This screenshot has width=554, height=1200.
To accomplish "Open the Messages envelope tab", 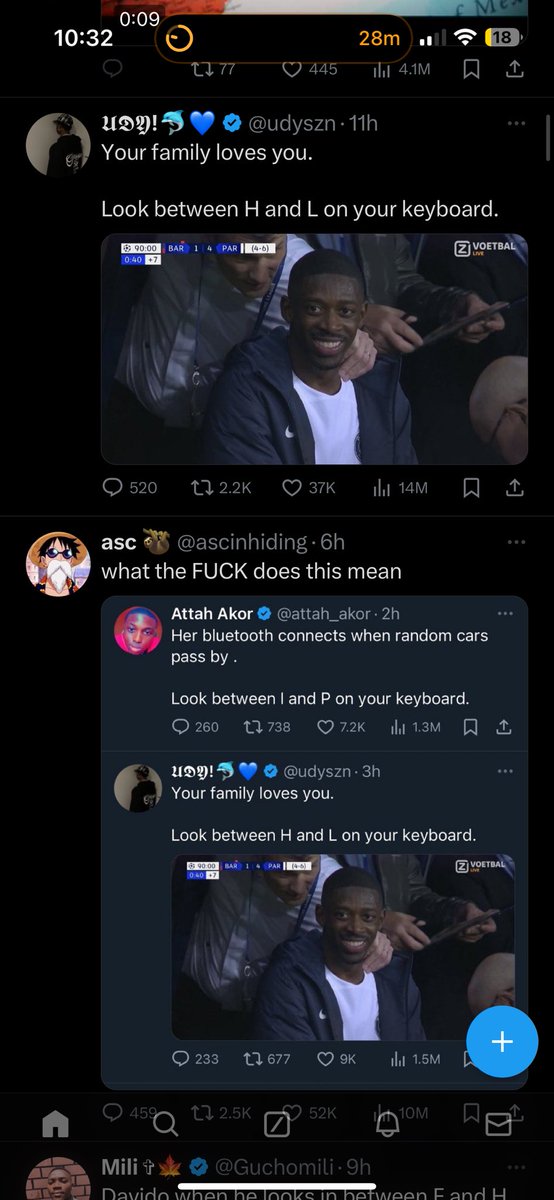I will pos(498,1125).
